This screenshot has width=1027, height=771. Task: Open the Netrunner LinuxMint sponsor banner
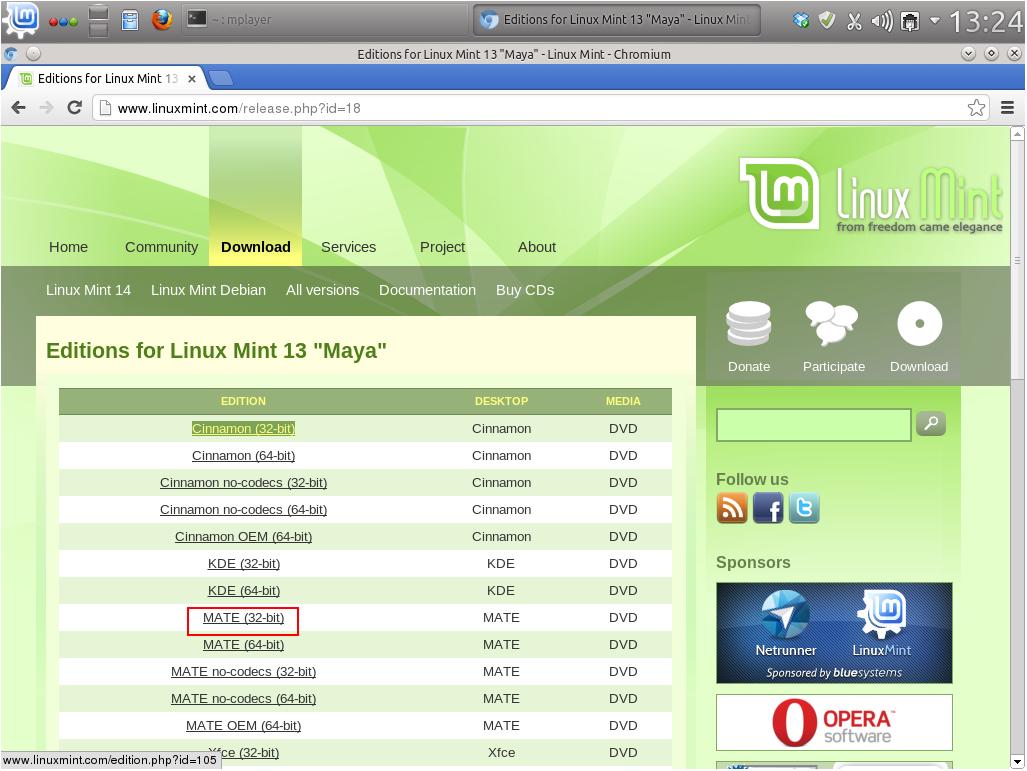[834, 633]
